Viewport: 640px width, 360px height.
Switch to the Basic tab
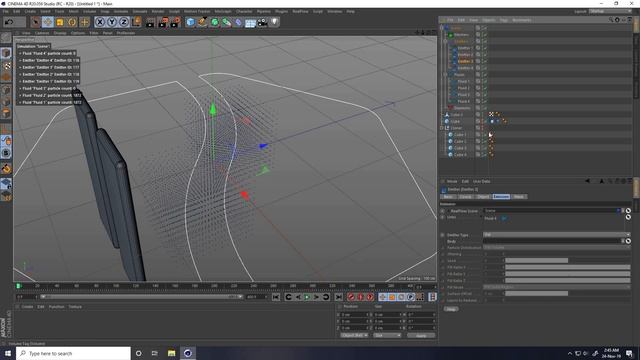pyautogui.click(x=448, y=196)
